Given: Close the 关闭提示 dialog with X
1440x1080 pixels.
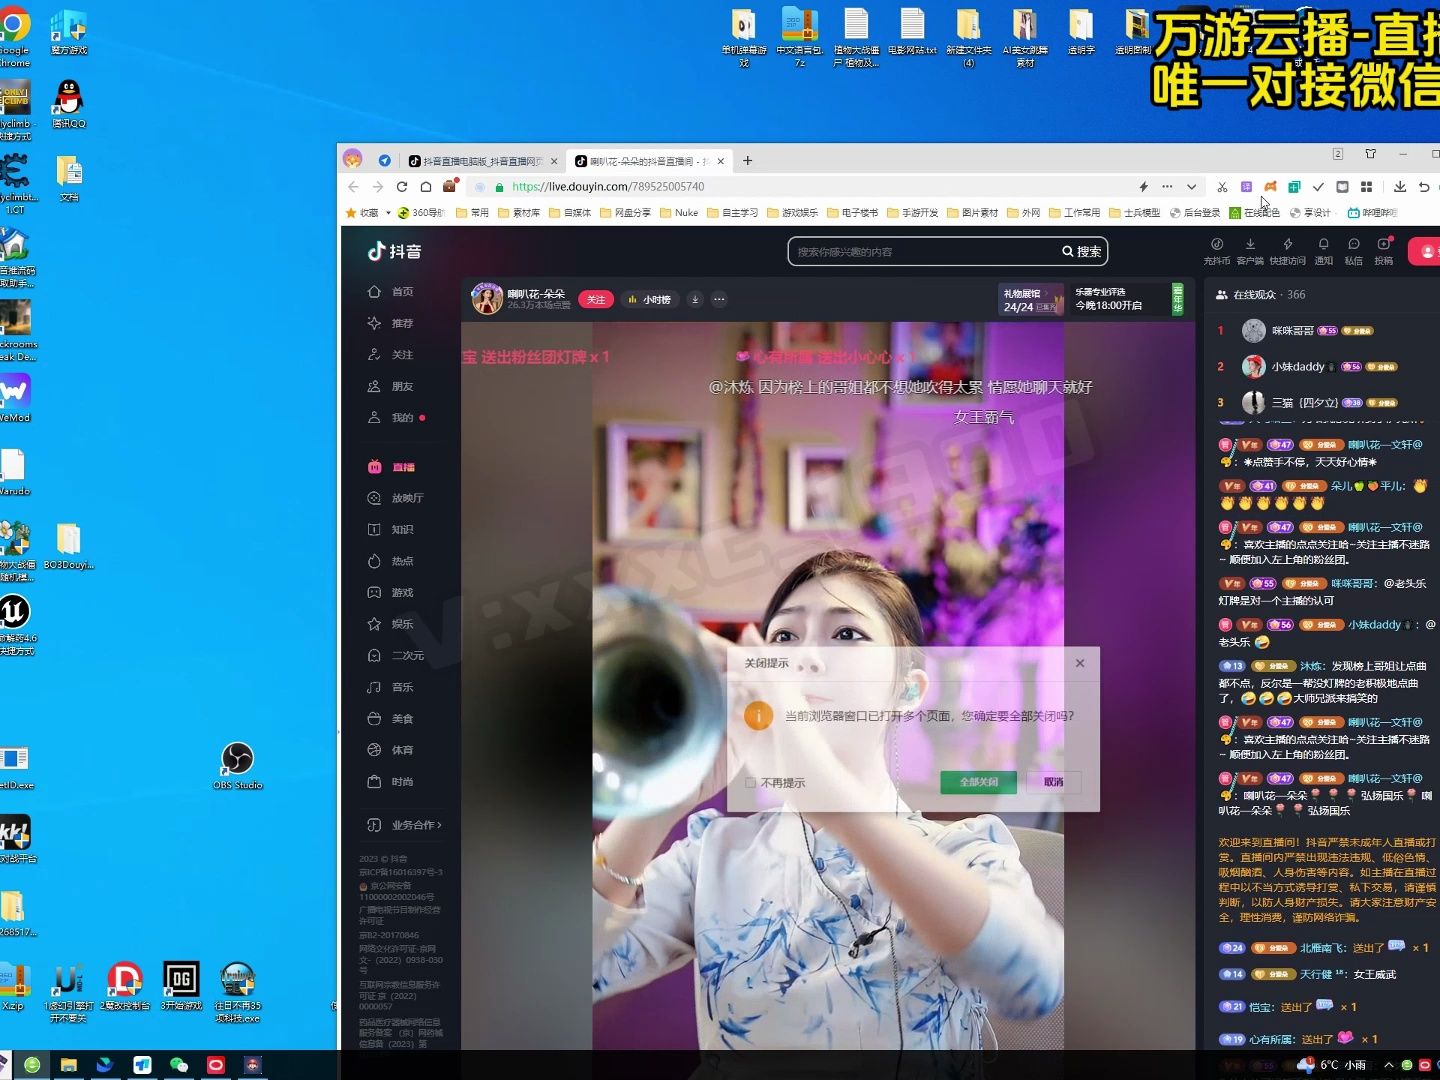Looking at the screenshot, I should [1080, 663].
